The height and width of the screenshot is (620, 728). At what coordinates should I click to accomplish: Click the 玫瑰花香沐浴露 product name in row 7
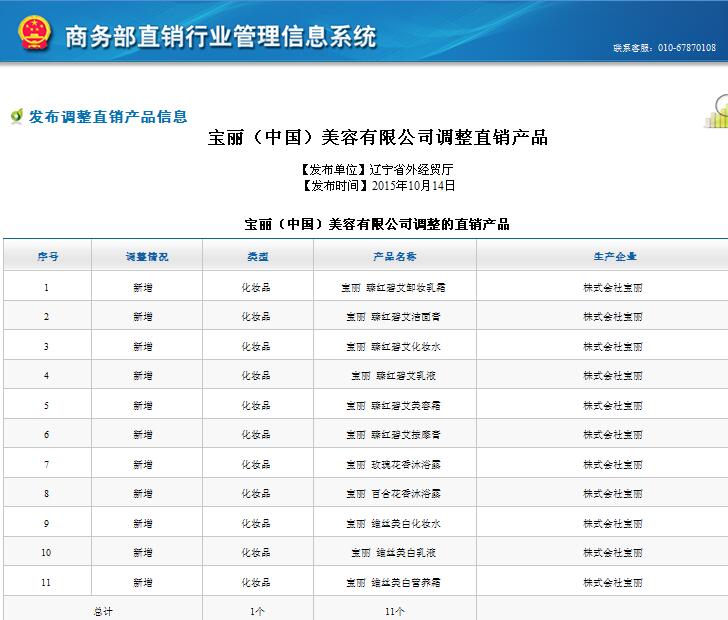394,465
